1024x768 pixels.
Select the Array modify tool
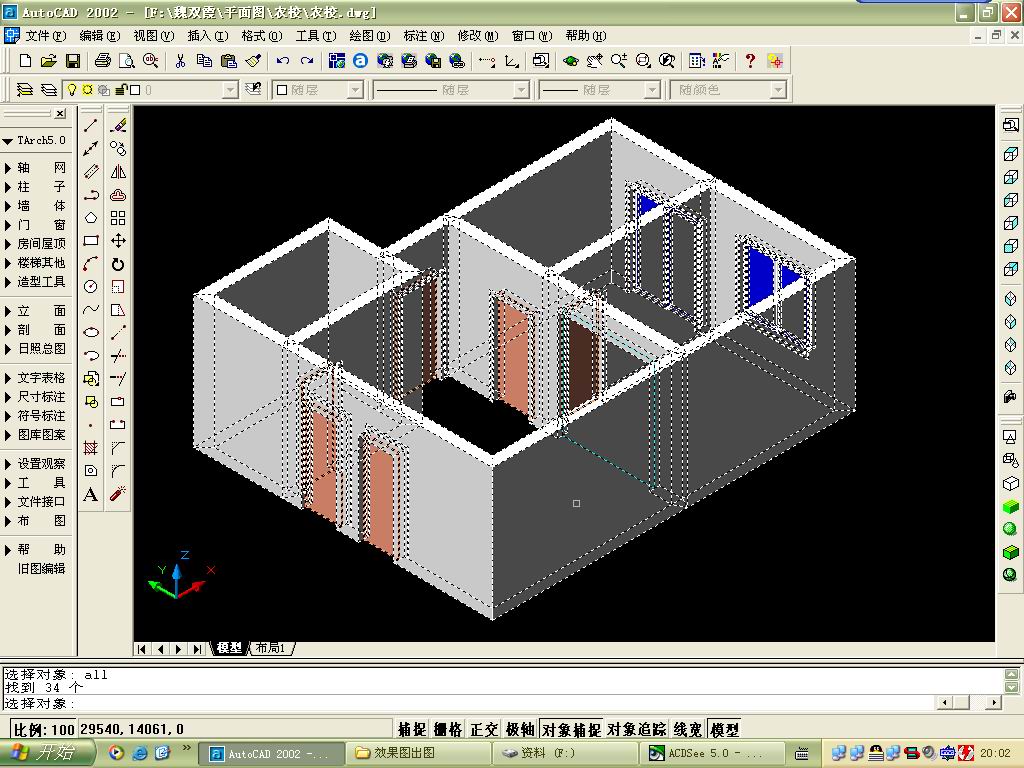click(x=118, y=217)
